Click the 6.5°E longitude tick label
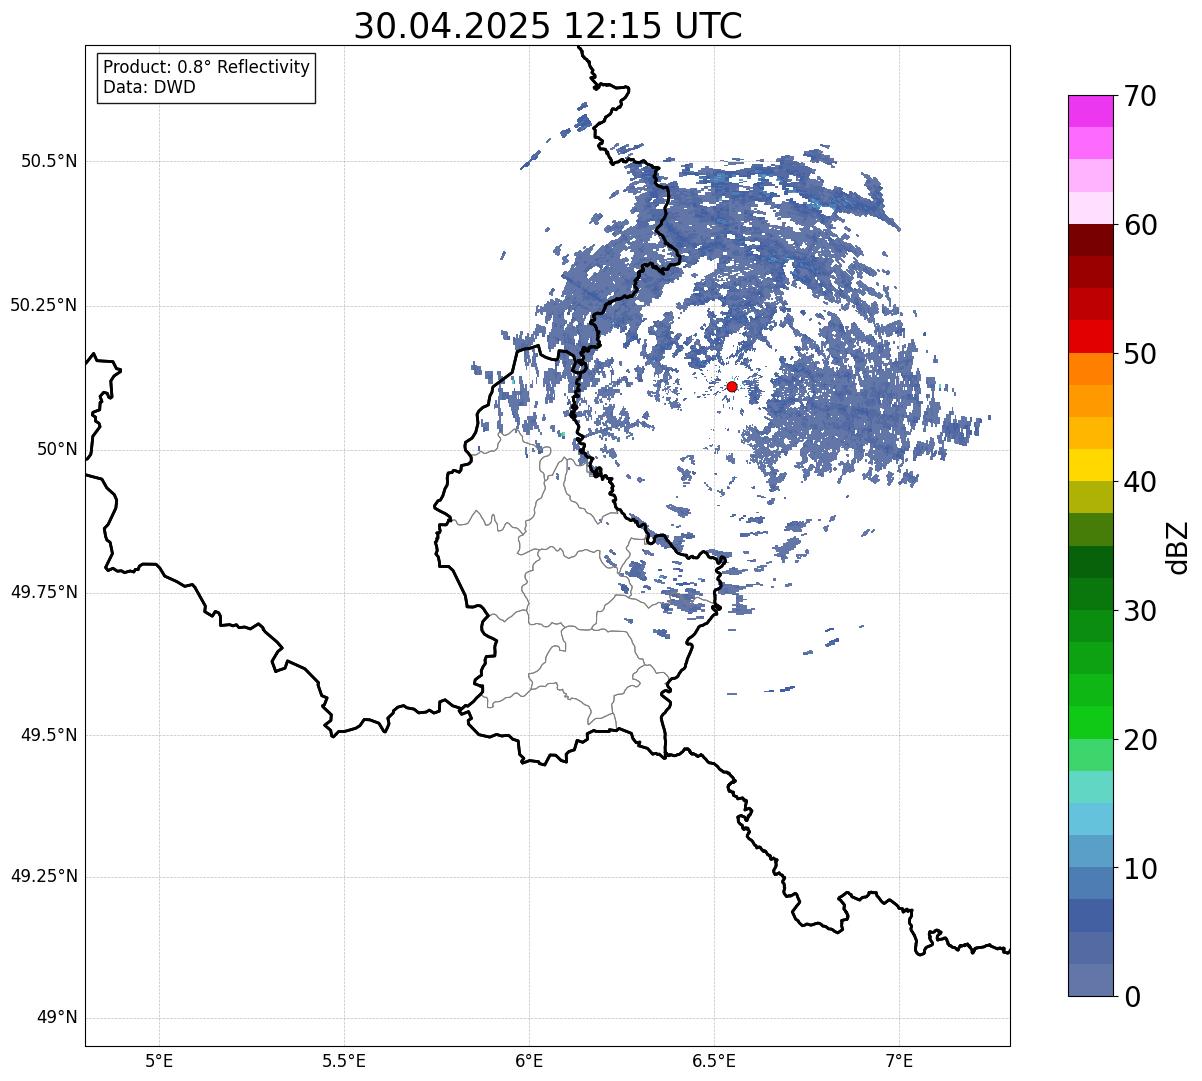Image resolution: width=1202 pixels, height=1081 pixels. pyautogui.click(x=714, y=1060)
